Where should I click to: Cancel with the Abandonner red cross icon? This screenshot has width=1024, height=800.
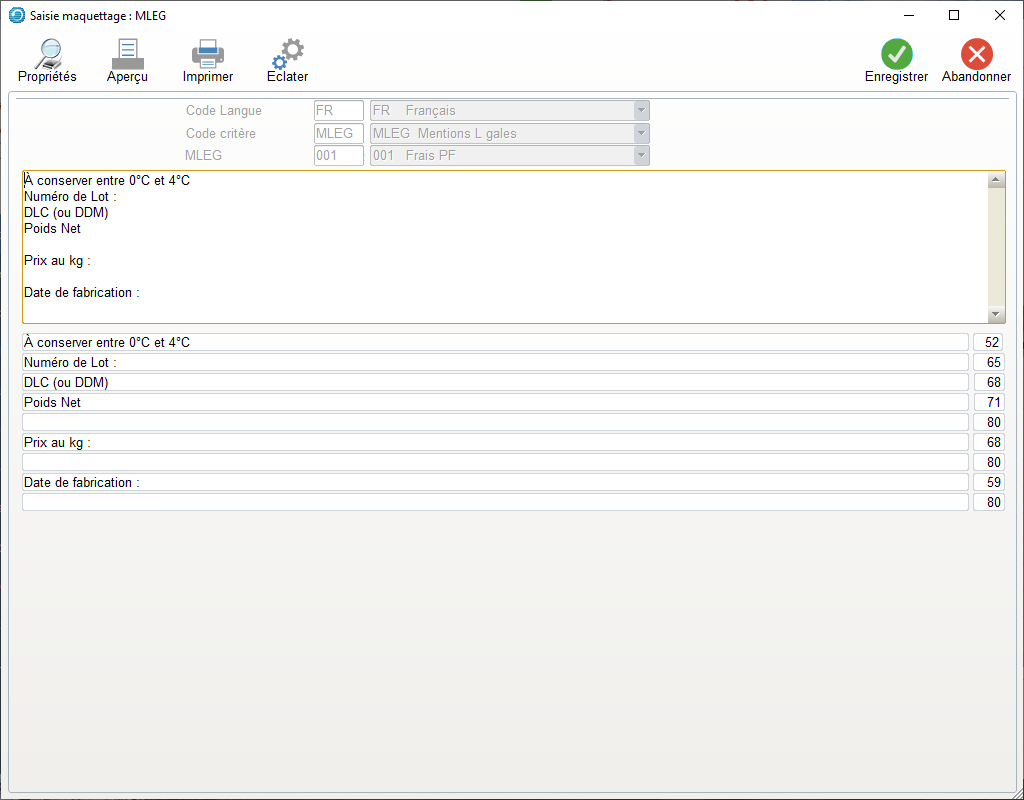coord(976,54)
